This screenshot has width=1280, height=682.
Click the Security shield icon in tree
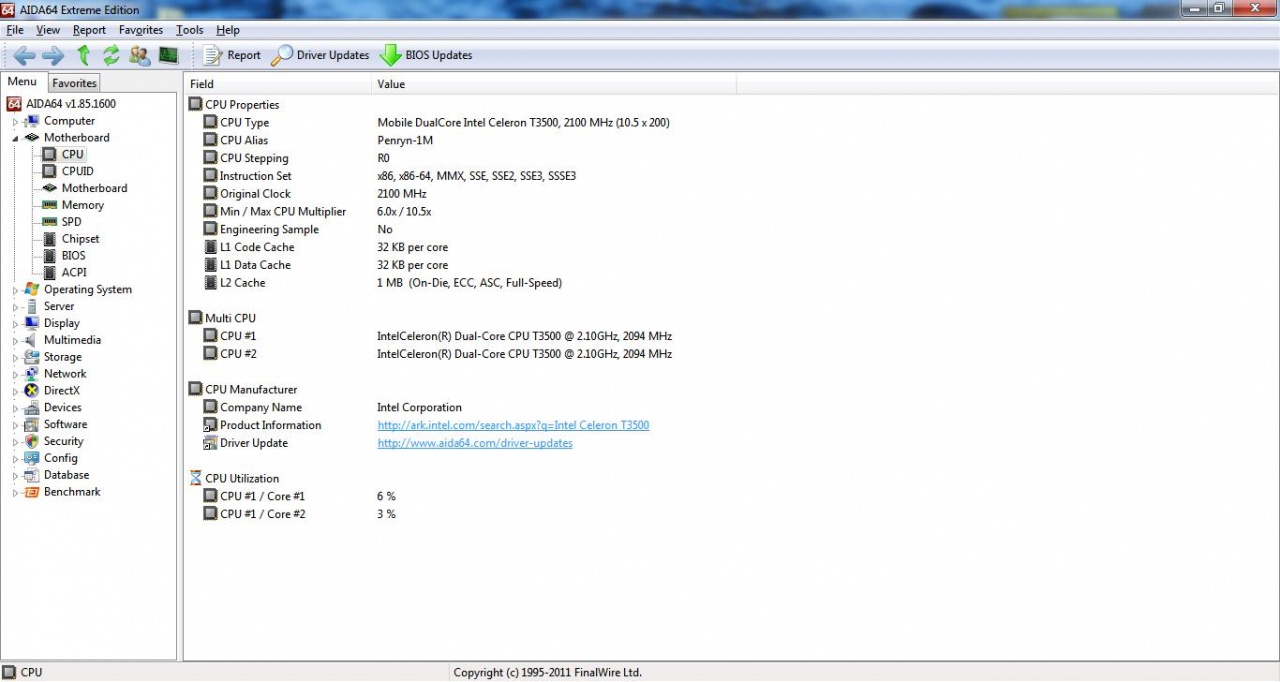pyautogui.click(x=33, y=441)
